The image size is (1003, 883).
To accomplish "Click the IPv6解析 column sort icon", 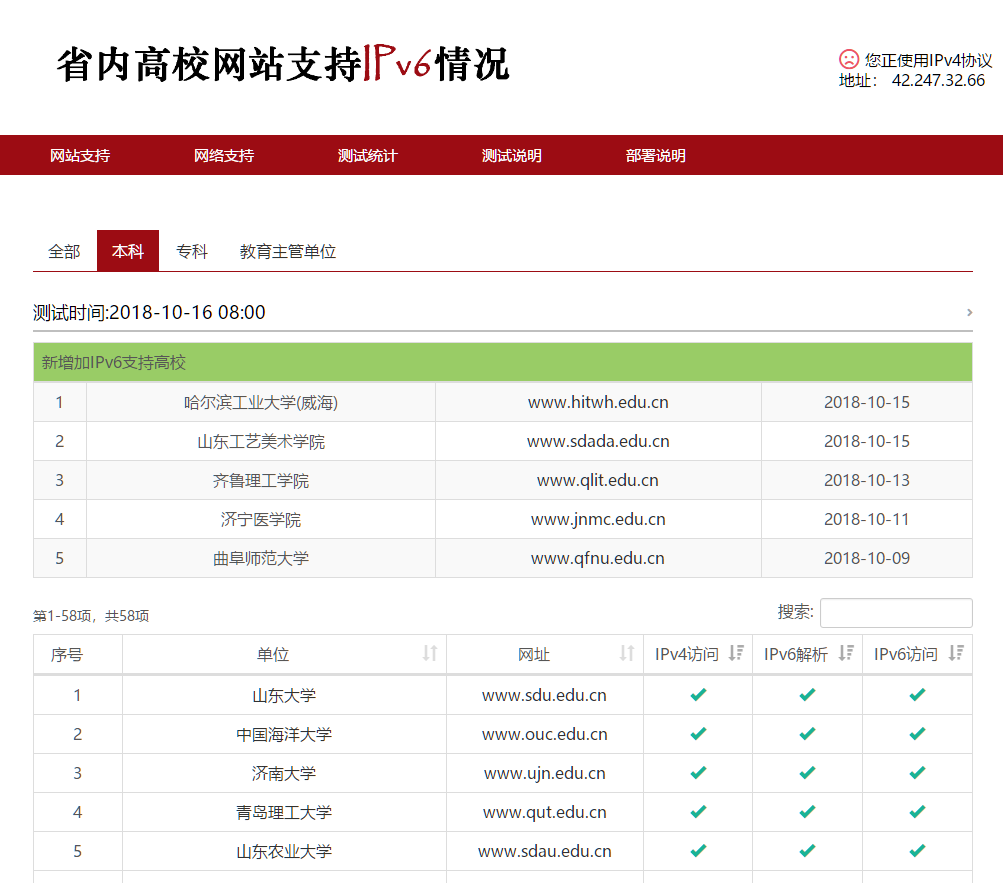I will pos(846,654).
